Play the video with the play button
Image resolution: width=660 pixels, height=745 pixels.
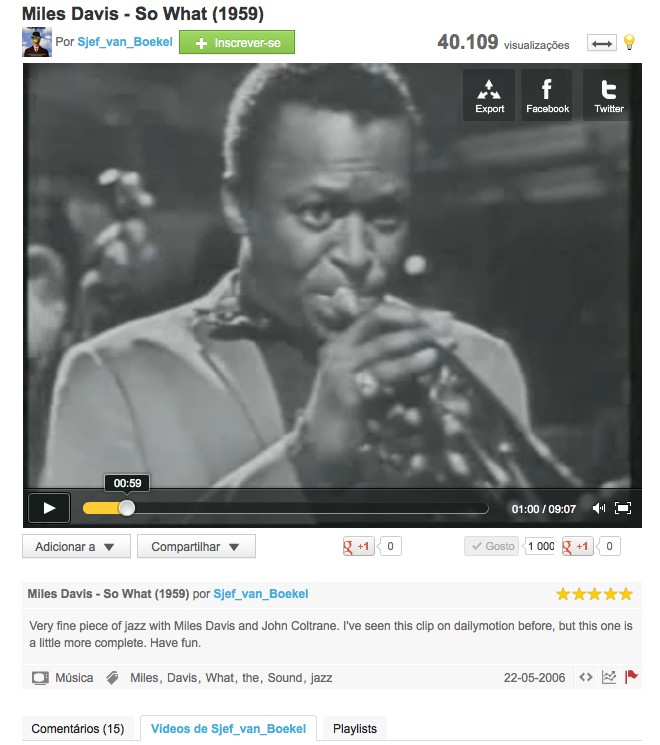[49, 508]
